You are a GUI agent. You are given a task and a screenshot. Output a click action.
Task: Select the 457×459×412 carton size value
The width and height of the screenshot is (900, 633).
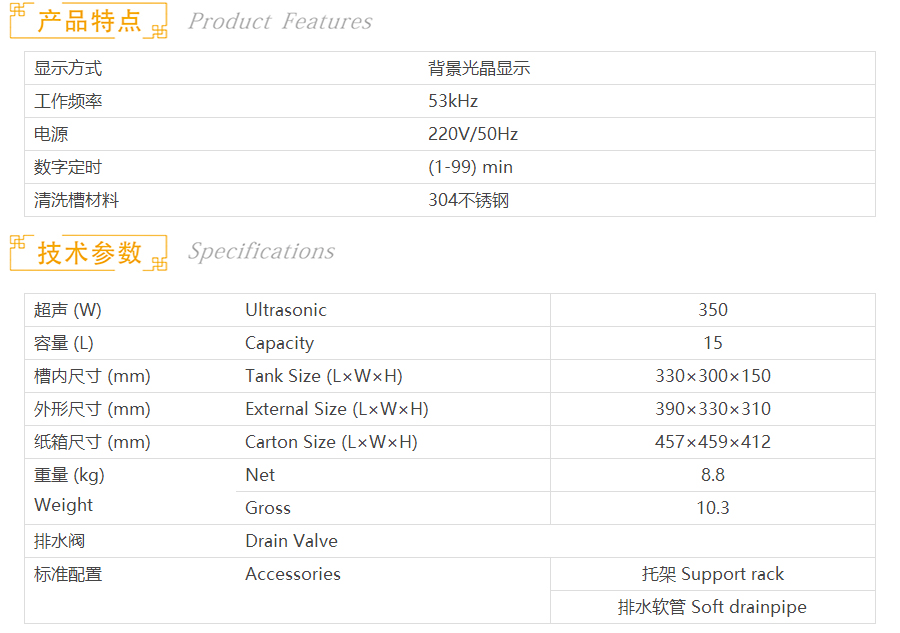pyautogui.click(x=712, y=442)
